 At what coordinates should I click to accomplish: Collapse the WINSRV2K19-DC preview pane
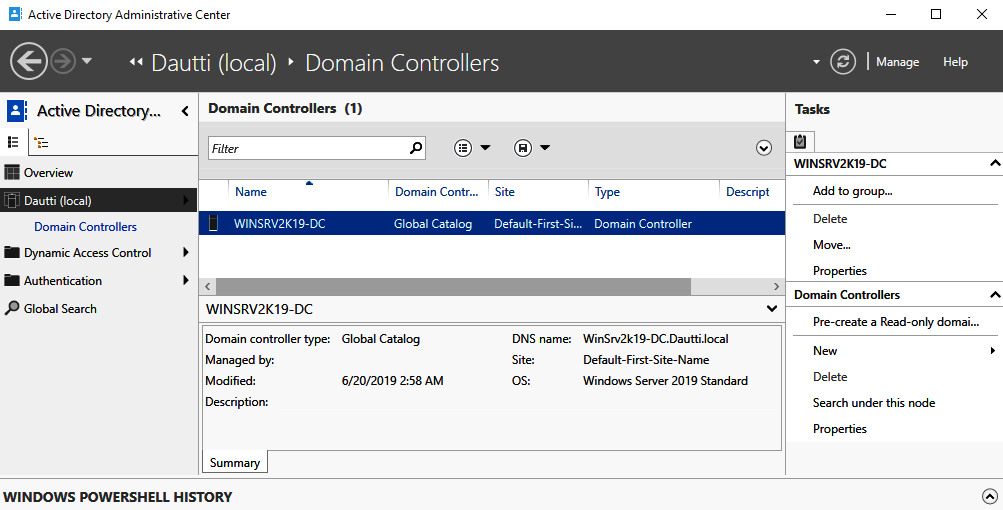pos(772,309)
